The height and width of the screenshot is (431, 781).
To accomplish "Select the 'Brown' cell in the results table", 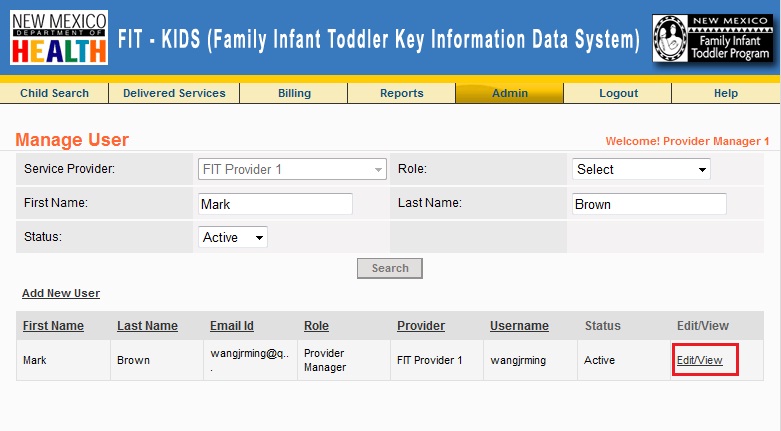I will pos(157,360).
